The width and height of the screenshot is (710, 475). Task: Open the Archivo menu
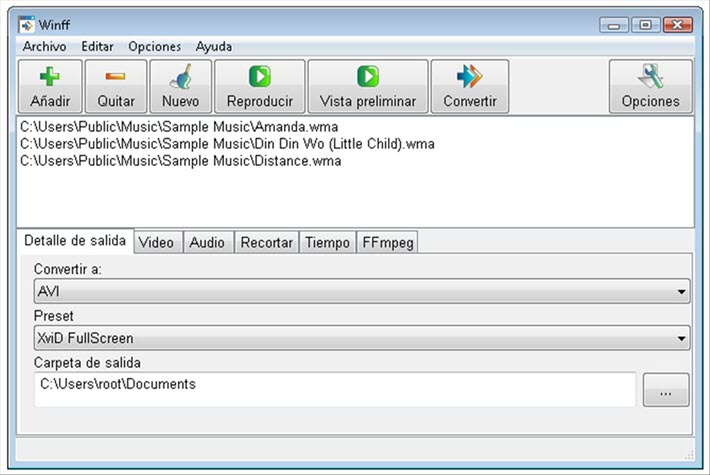point(44,46)
